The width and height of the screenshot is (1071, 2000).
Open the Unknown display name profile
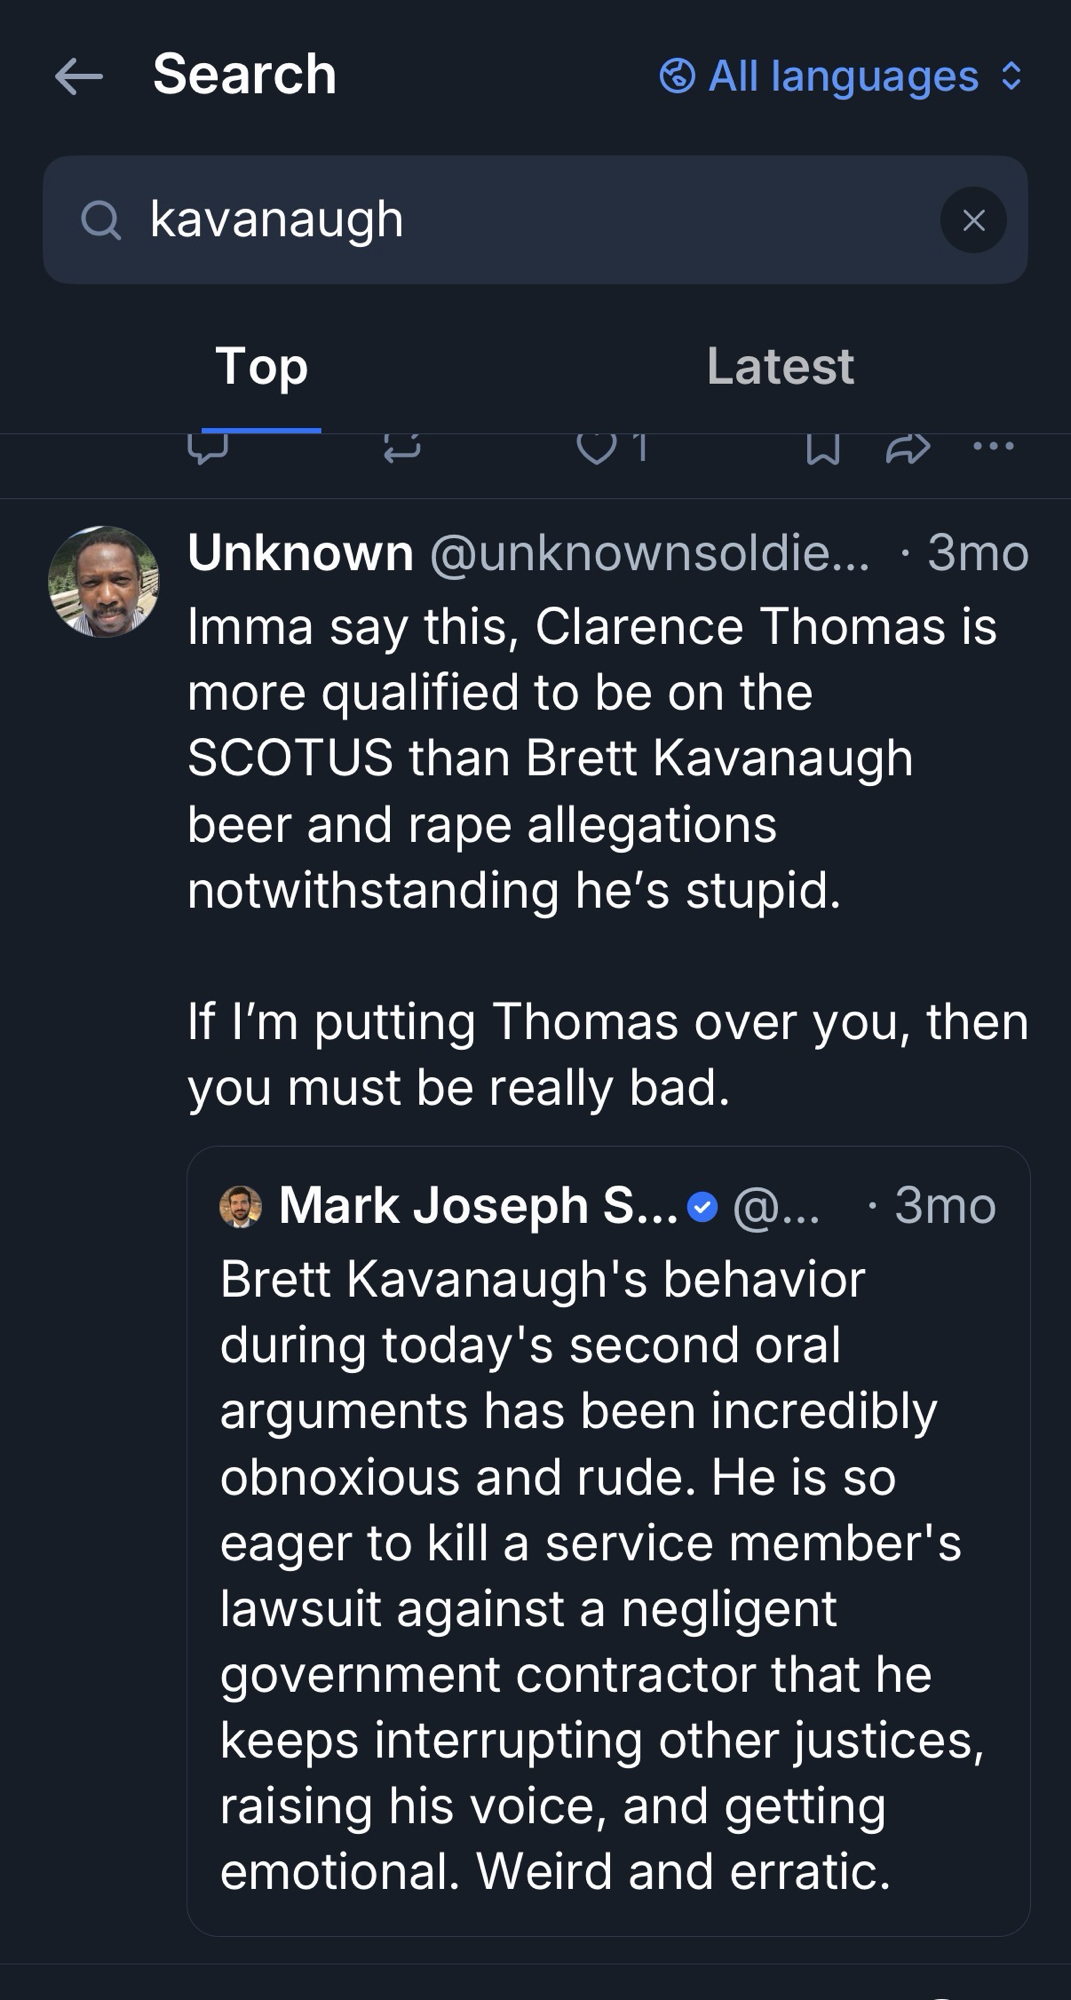[x=300, y=553]
